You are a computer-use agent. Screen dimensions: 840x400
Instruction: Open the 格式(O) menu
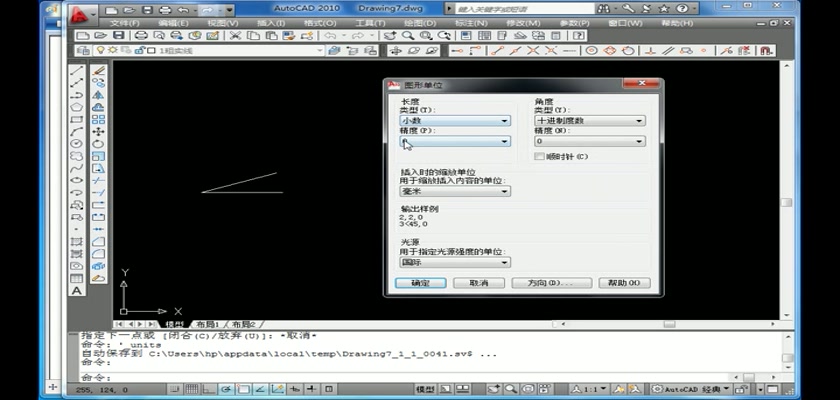click(319, 24)
